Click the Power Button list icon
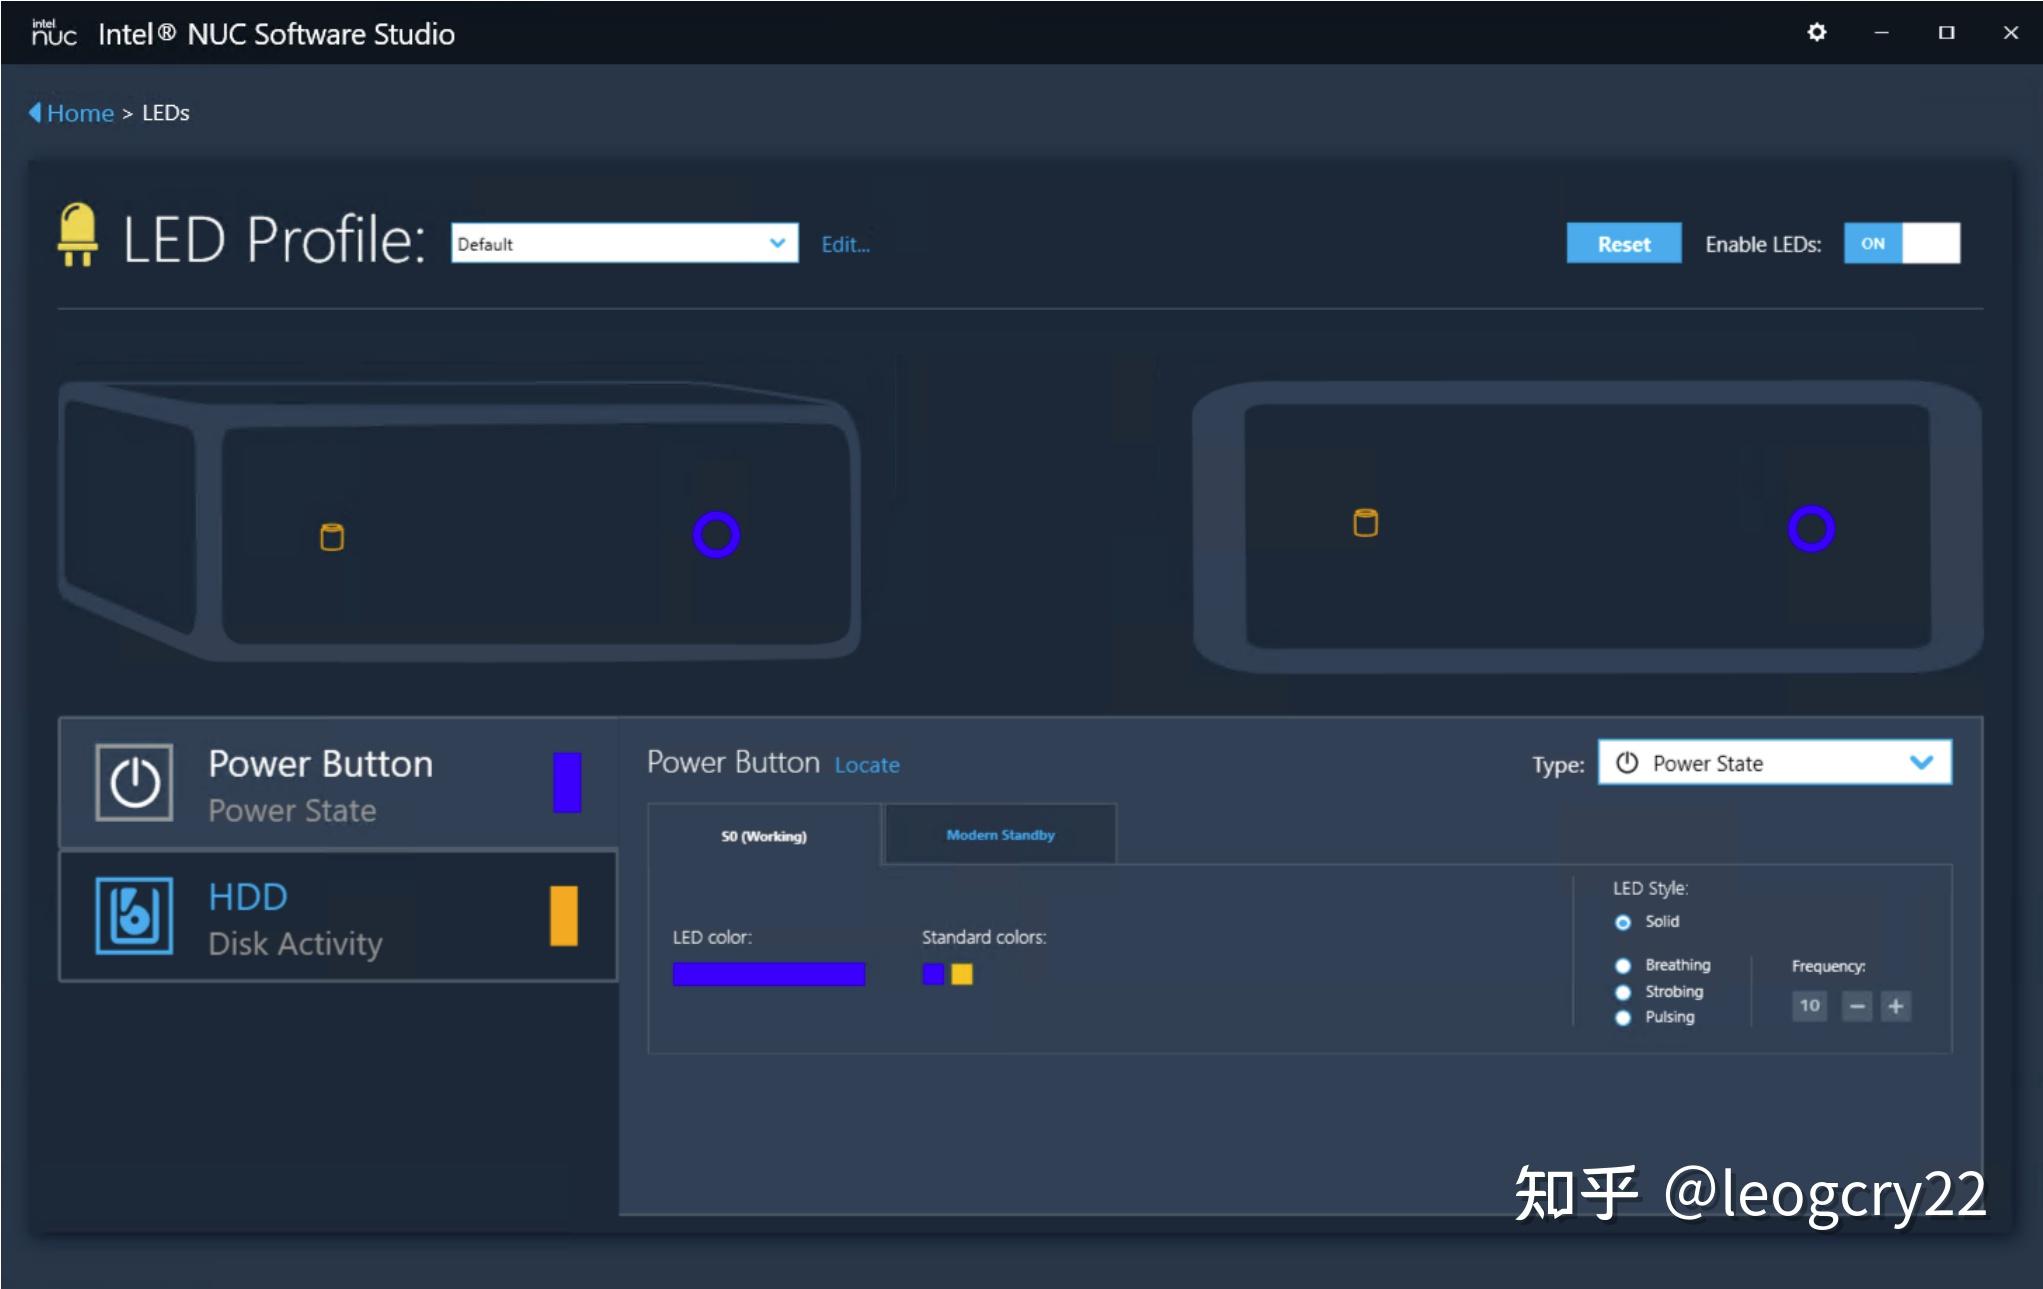2043x1289 pixels. tap(134, 782)
